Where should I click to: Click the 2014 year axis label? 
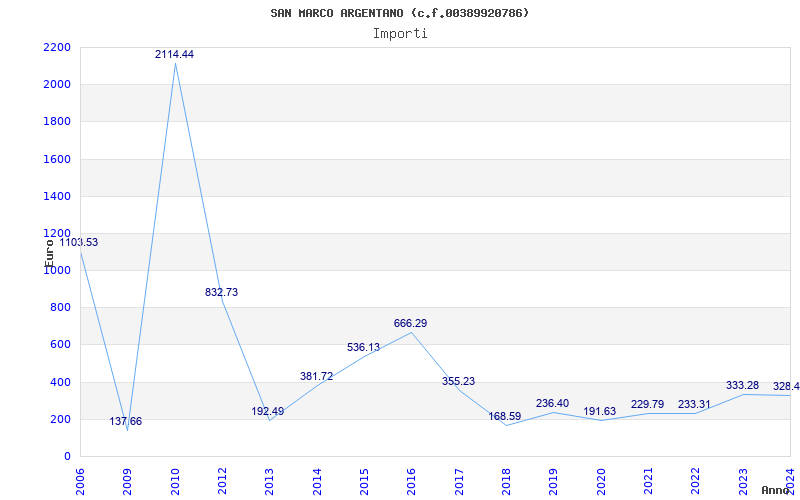click(317, 482)
